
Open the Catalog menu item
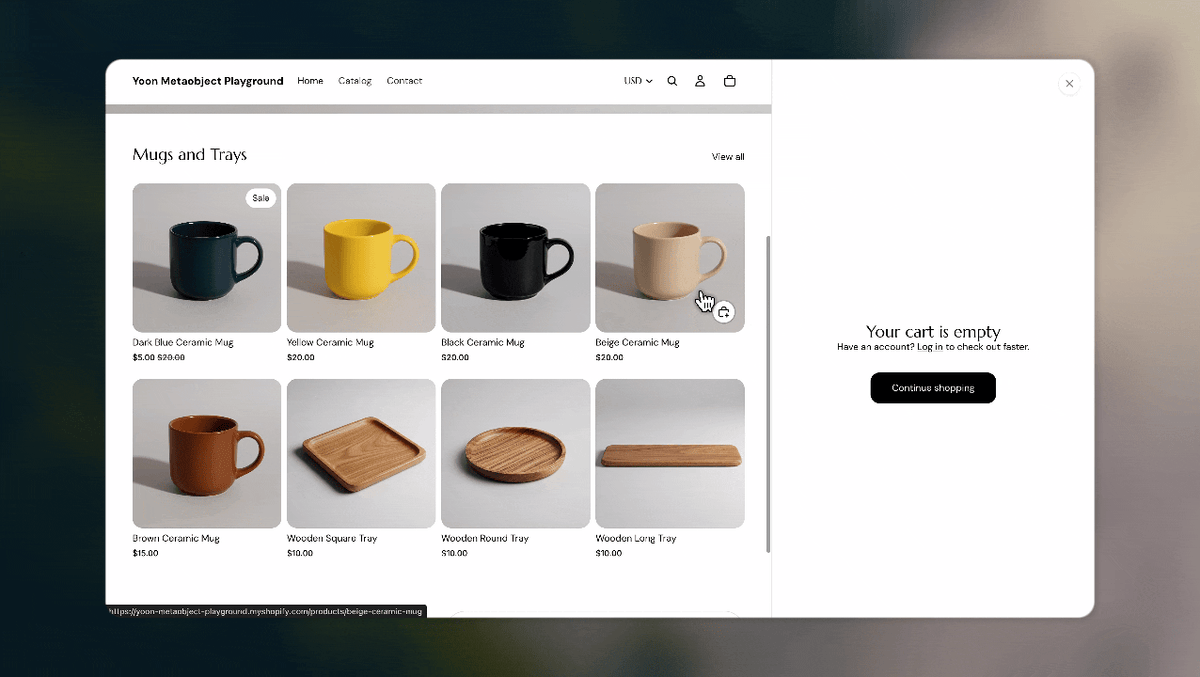355,81
